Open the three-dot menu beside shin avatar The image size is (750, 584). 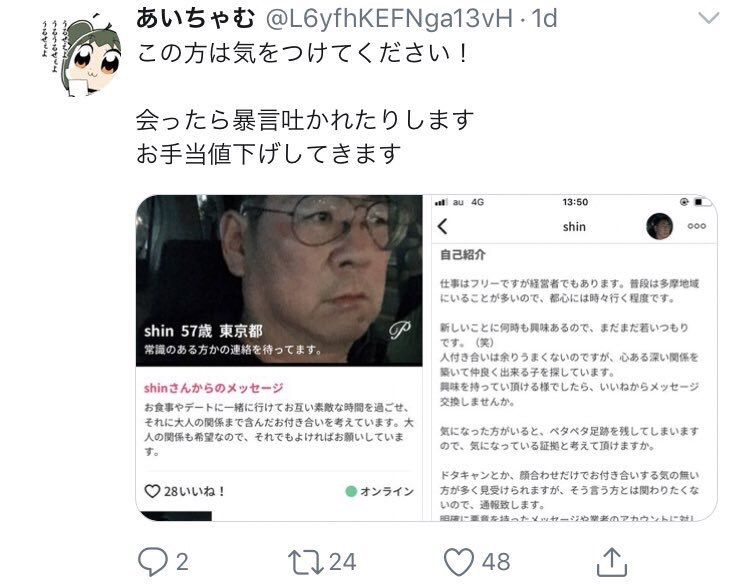[696, 226]
